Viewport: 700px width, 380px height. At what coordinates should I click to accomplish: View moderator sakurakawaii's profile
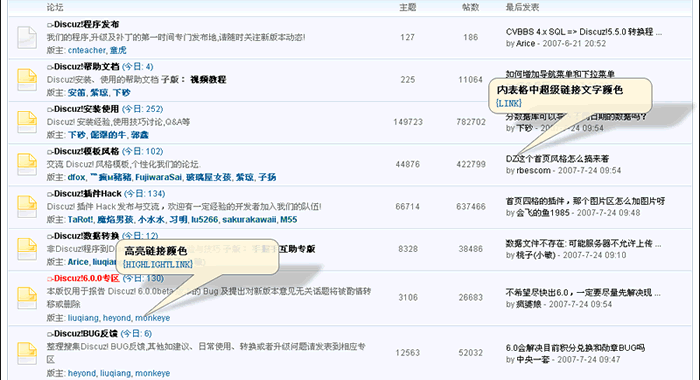(249, 220)
